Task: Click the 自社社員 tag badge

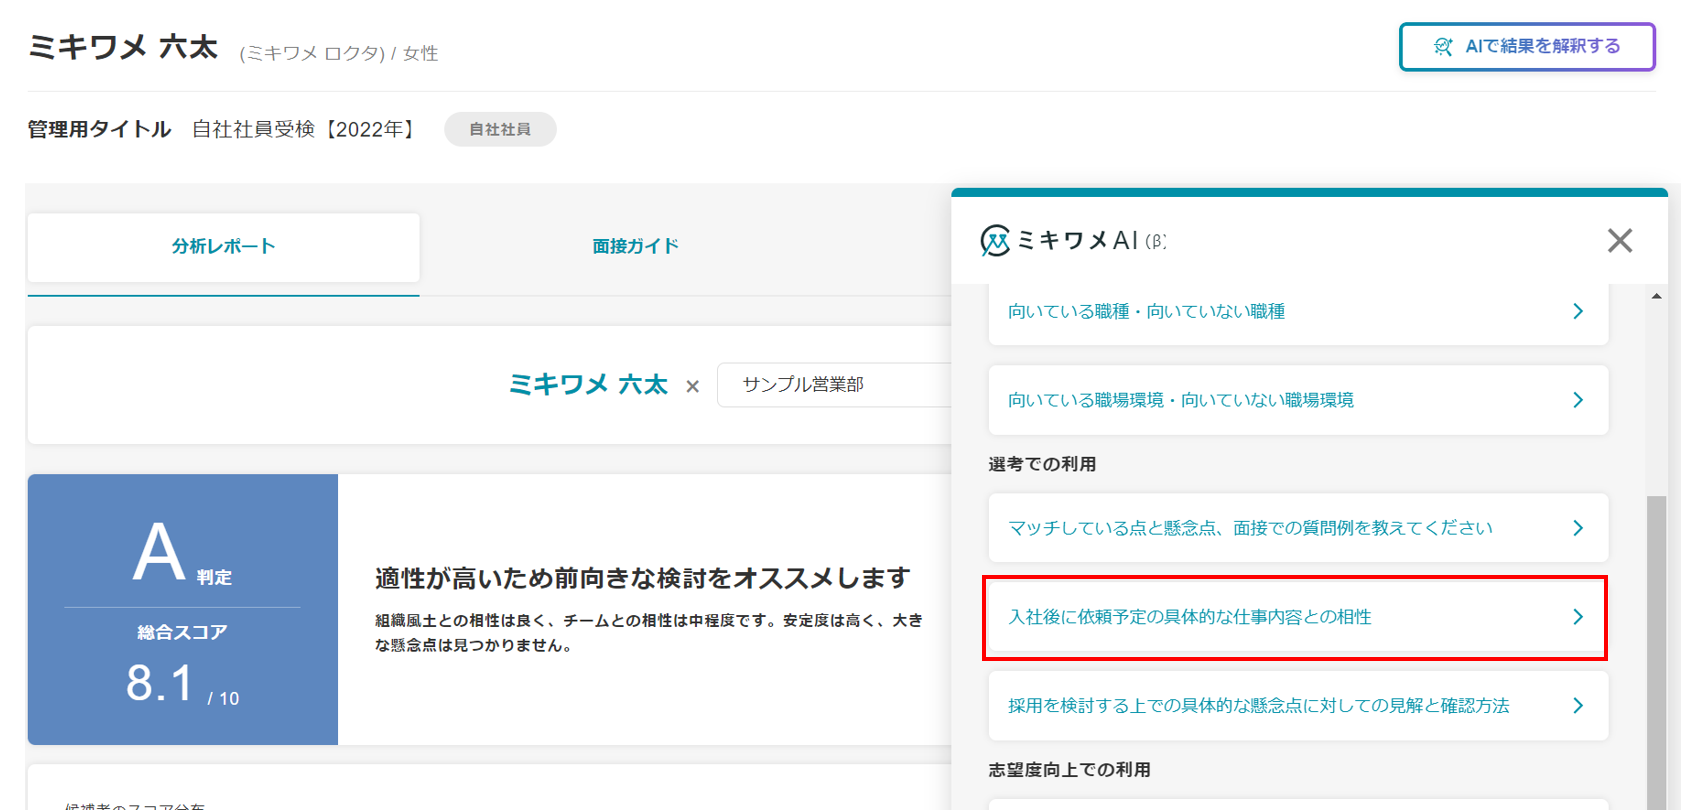Action: tap(500, 130)
